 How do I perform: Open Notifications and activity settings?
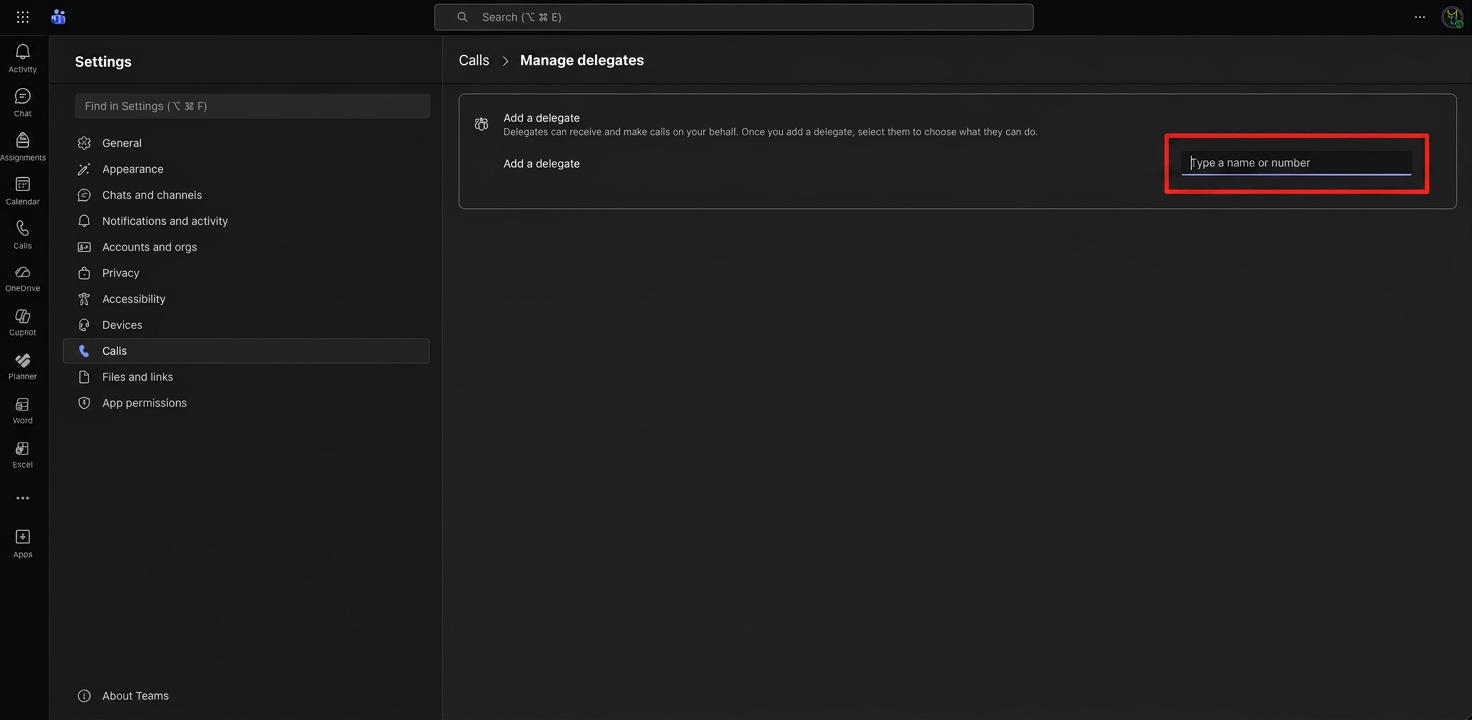[x=246, y=221]
